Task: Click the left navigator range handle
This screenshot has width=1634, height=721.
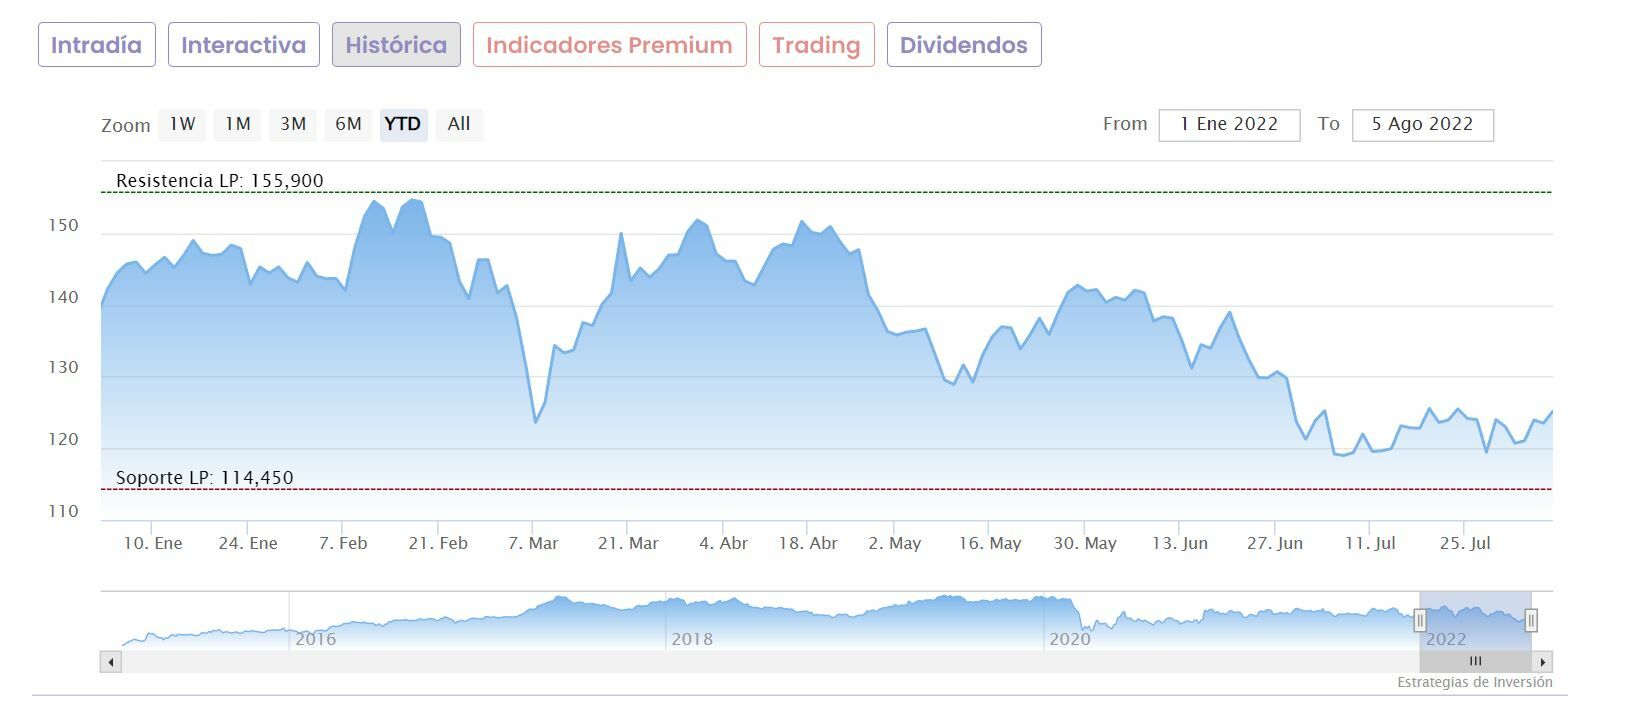Action: click(1420, 621)
